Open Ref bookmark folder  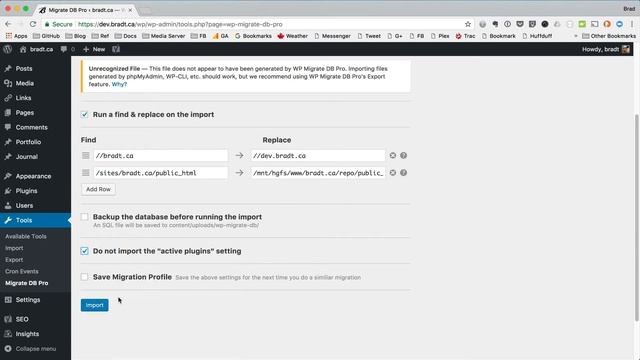point(100,36)
